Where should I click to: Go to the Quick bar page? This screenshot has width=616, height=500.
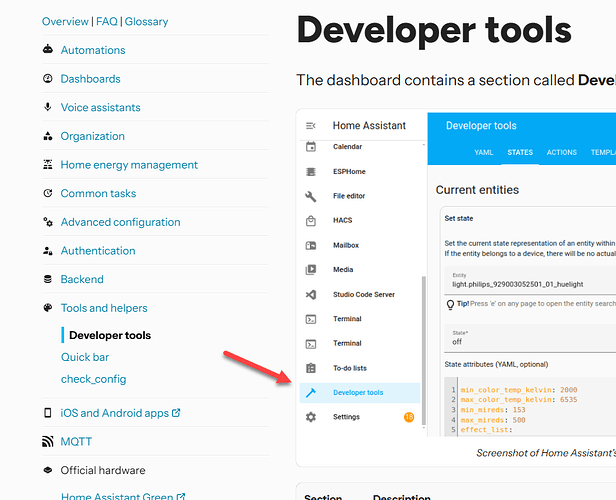pyautogui.click(x=85, y=357)
